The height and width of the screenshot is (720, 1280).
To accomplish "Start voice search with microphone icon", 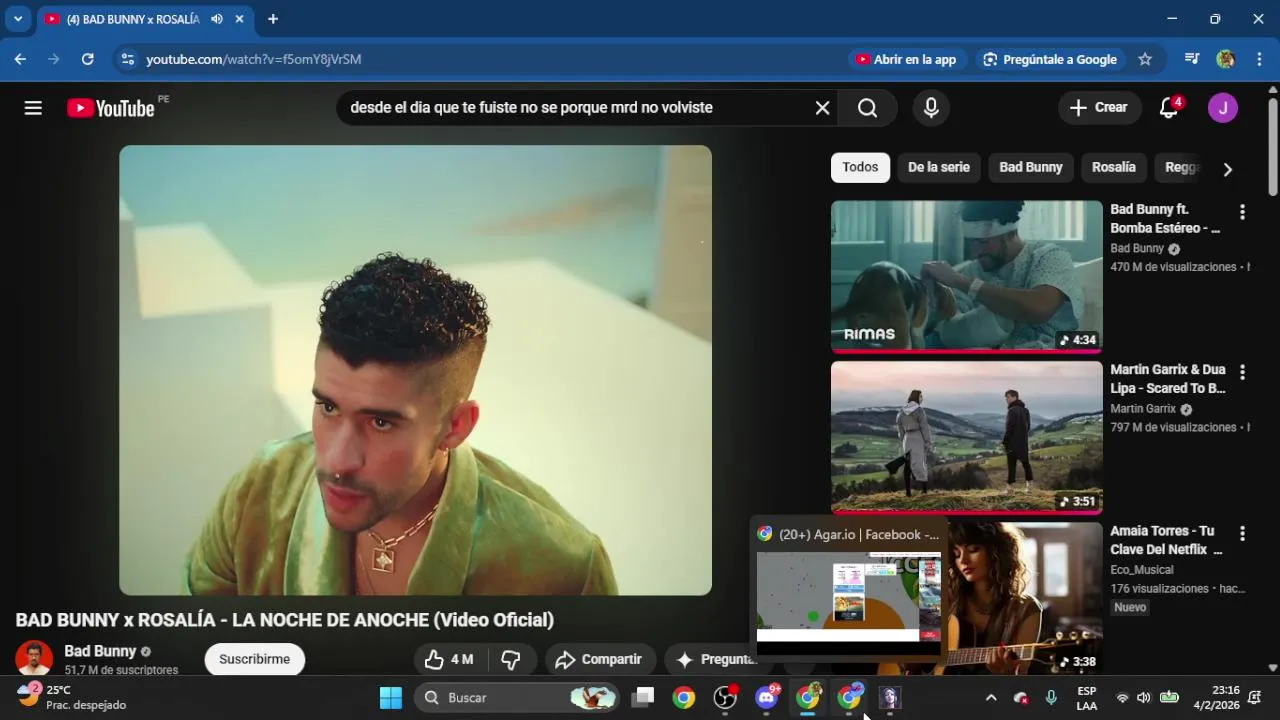I will coord(931,108).
